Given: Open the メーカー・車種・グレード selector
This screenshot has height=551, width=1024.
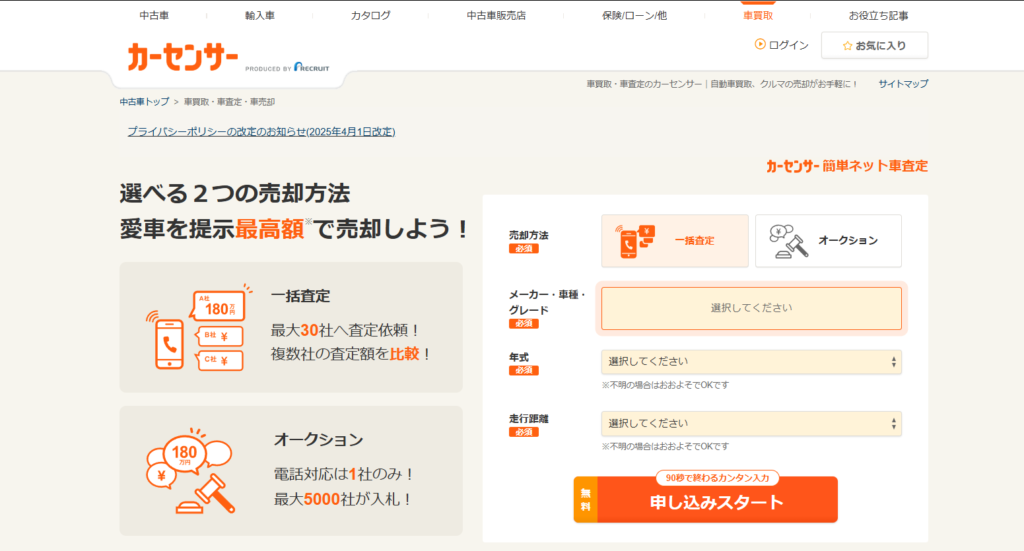Looking at the screenshot, I should tap(751, 308).
